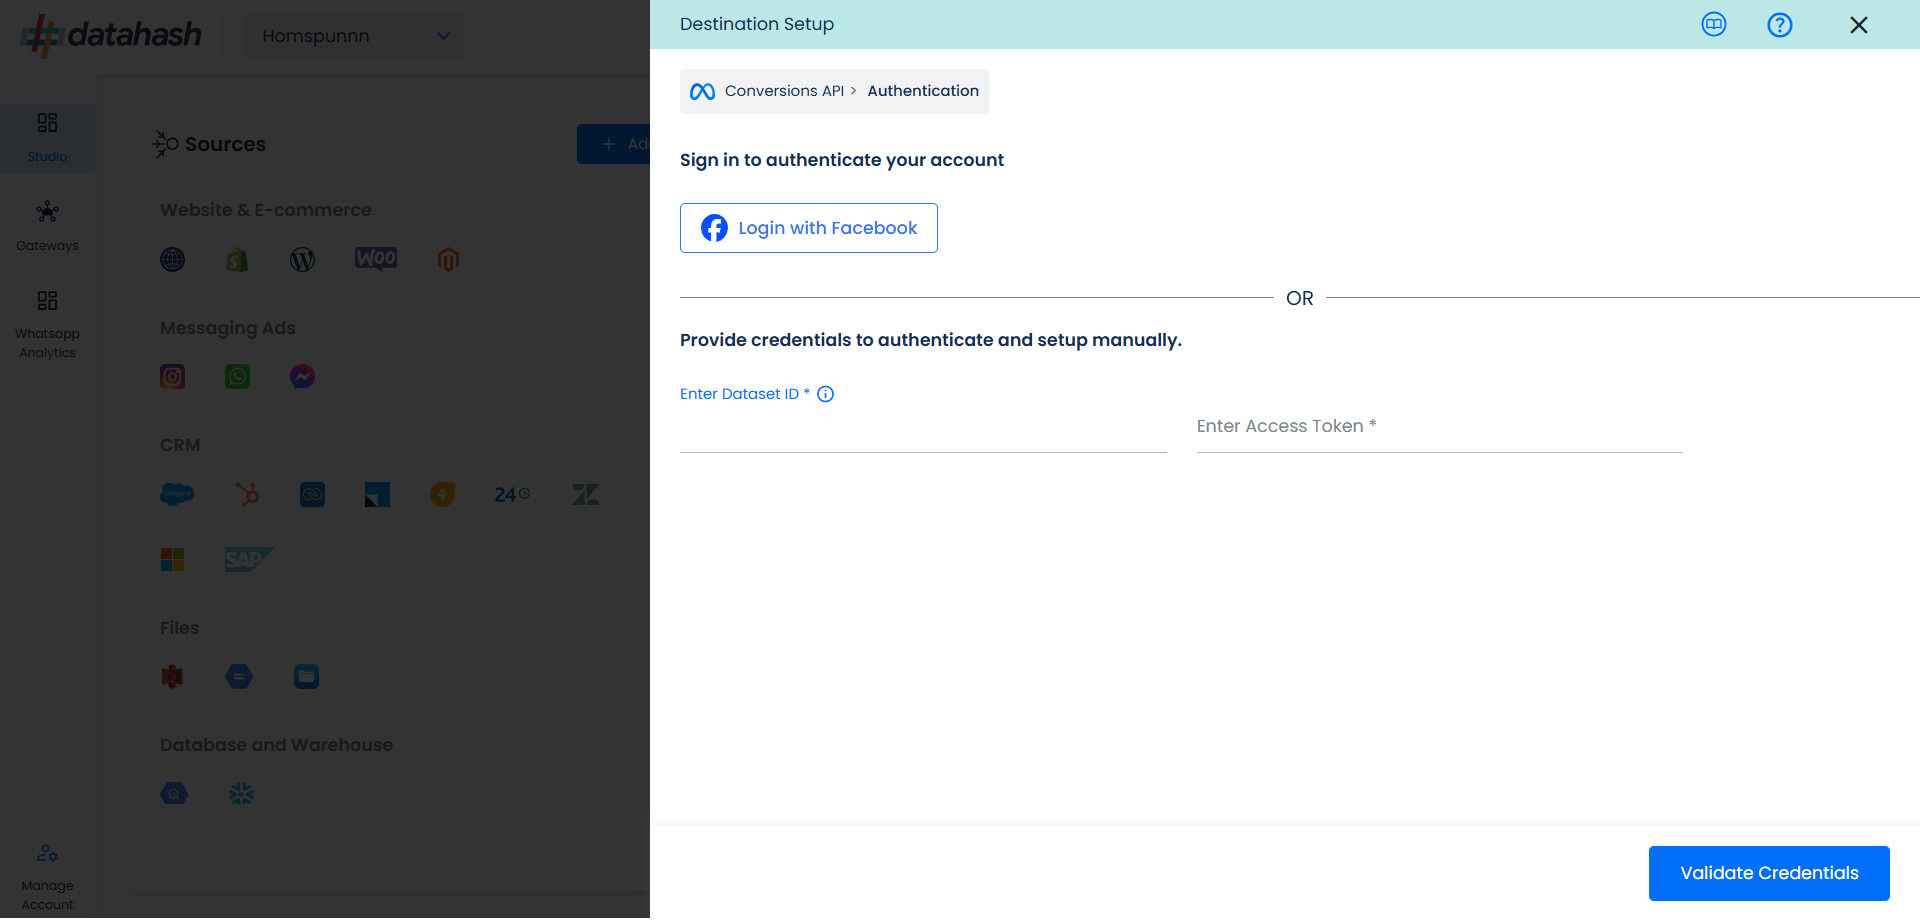Click the Login with Facebook button
The image size is (1920, 924).
coord(808,228)
